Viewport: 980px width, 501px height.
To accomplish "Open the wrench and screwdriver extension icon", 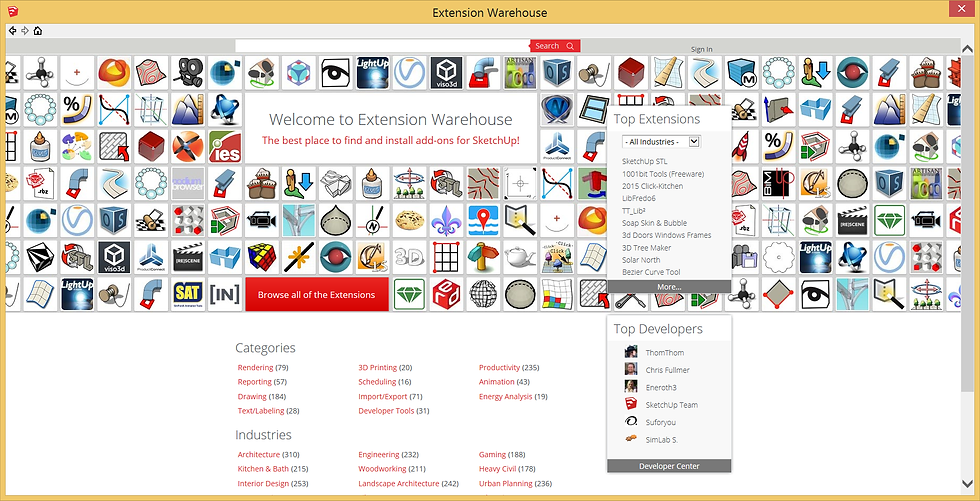I will tap(631, 301).
